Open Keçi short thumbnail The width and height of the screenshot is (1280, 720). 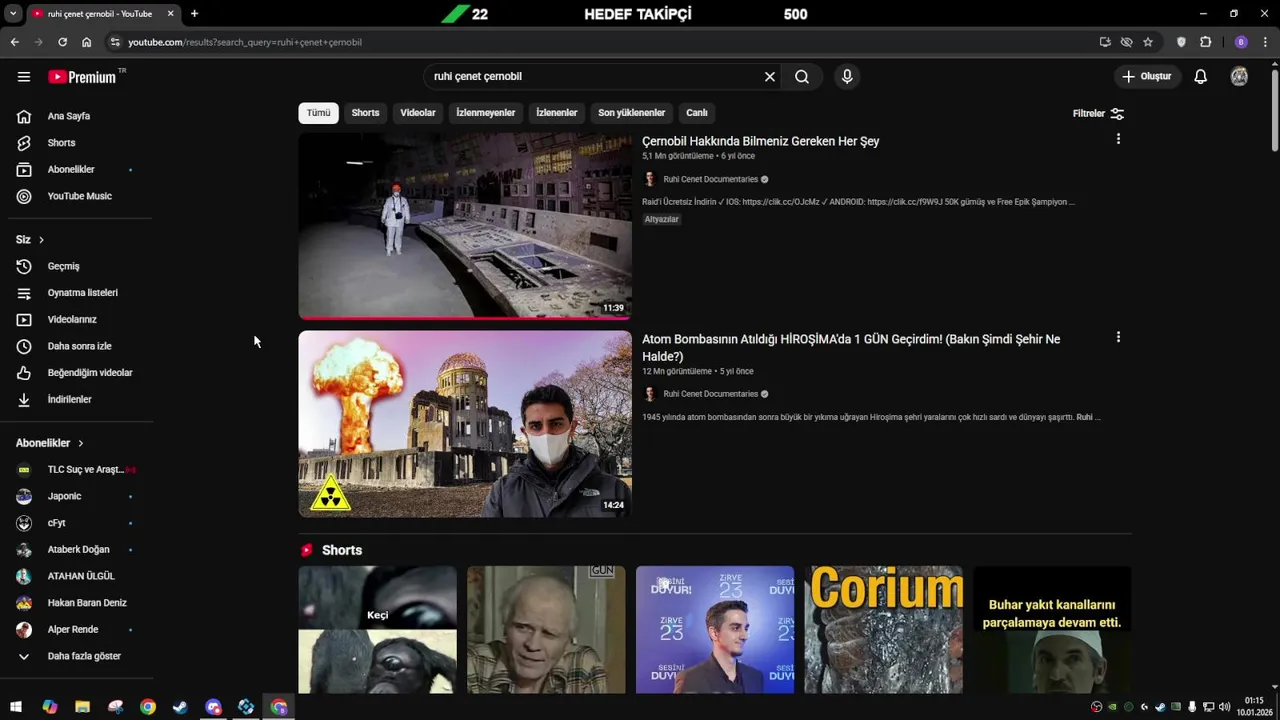(377, 630)
